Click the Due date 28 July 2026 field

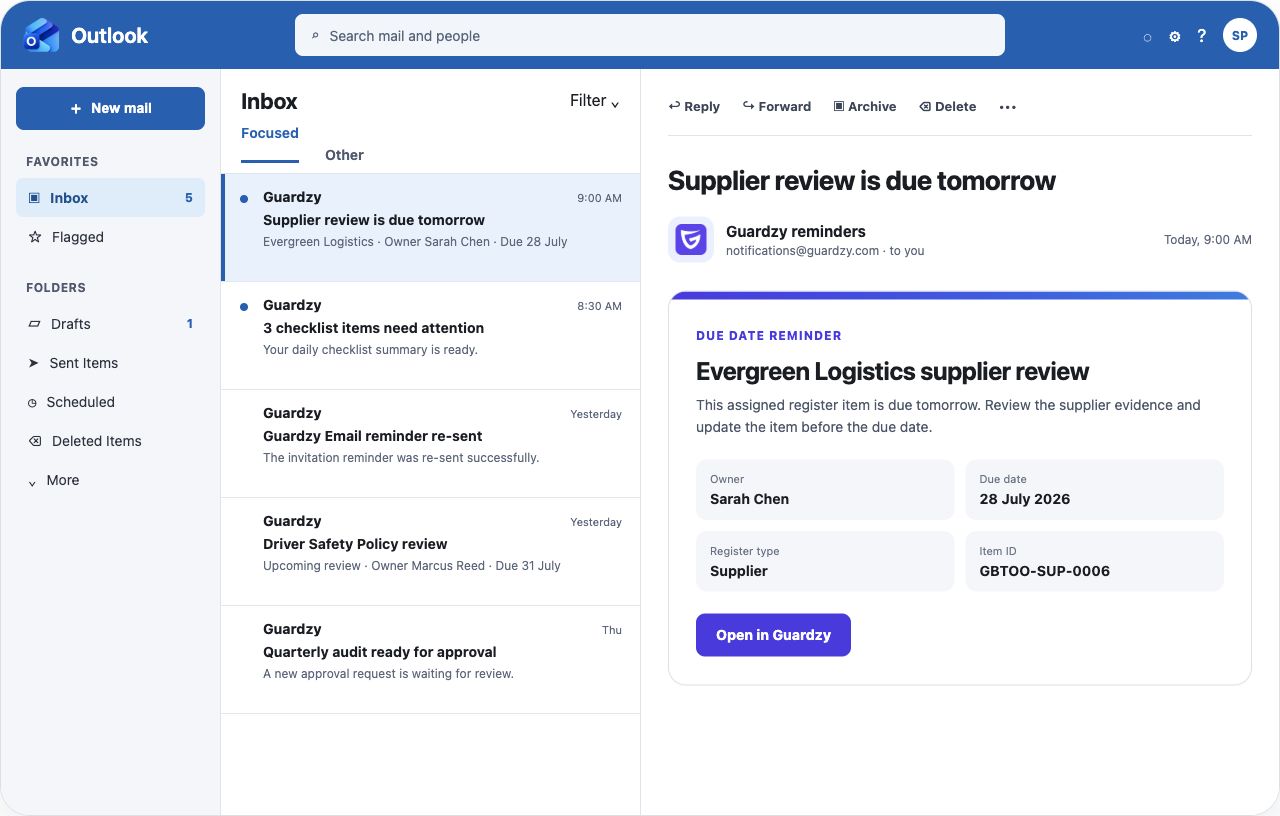(1094, 489)
